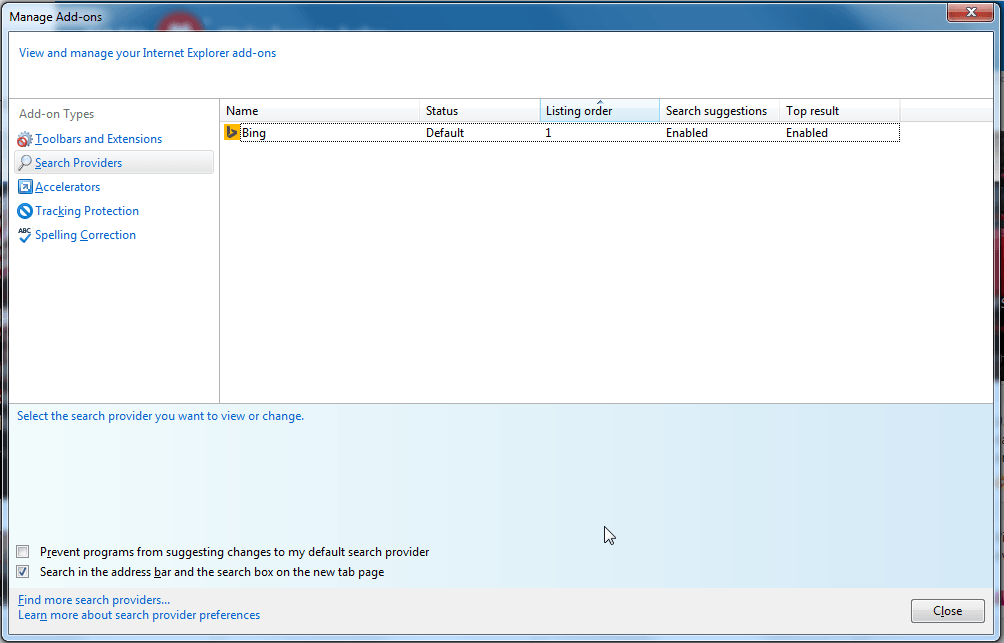Image resolution: width=1004 pixels, height=643 pixels.
Task: Open Find more search providers link
Action: [93, 600]
